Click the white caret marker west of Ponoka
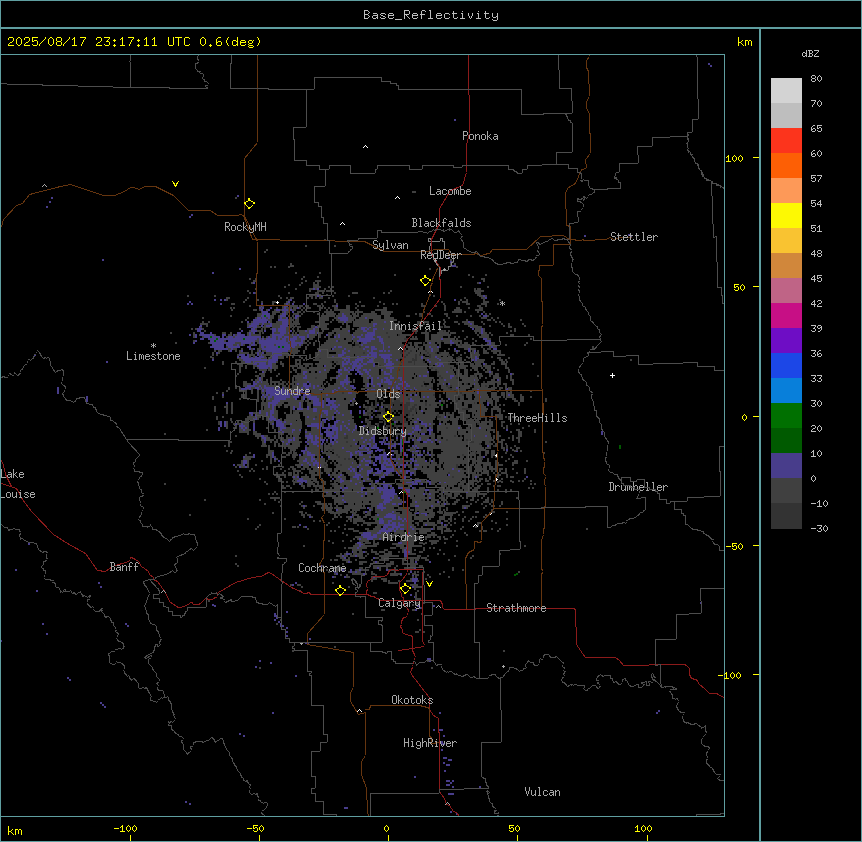 pos(365,147)
